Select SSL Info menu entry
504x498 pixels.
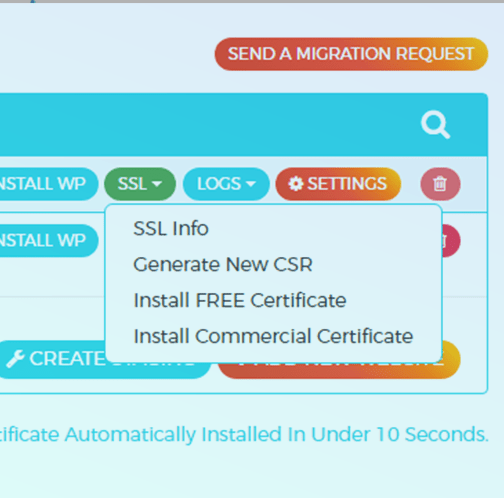coord(171,229)
